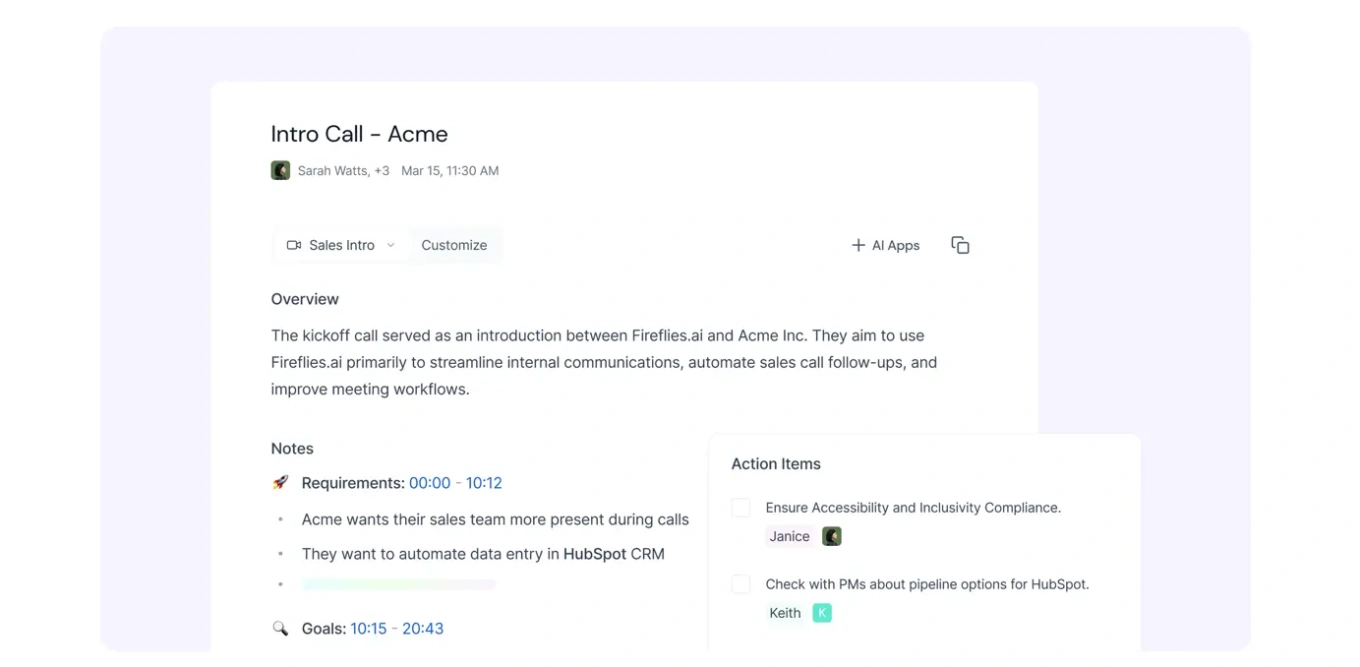Open the Customize tab
1360x667 pixels.
pyautogui.click(x=454, y=245)
